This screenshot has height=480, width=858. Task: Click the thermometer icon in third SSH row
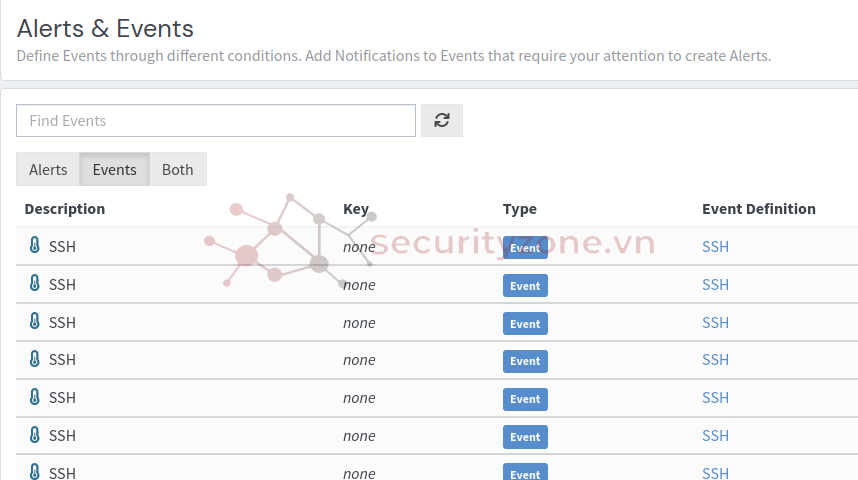click(x=34, y=321)
